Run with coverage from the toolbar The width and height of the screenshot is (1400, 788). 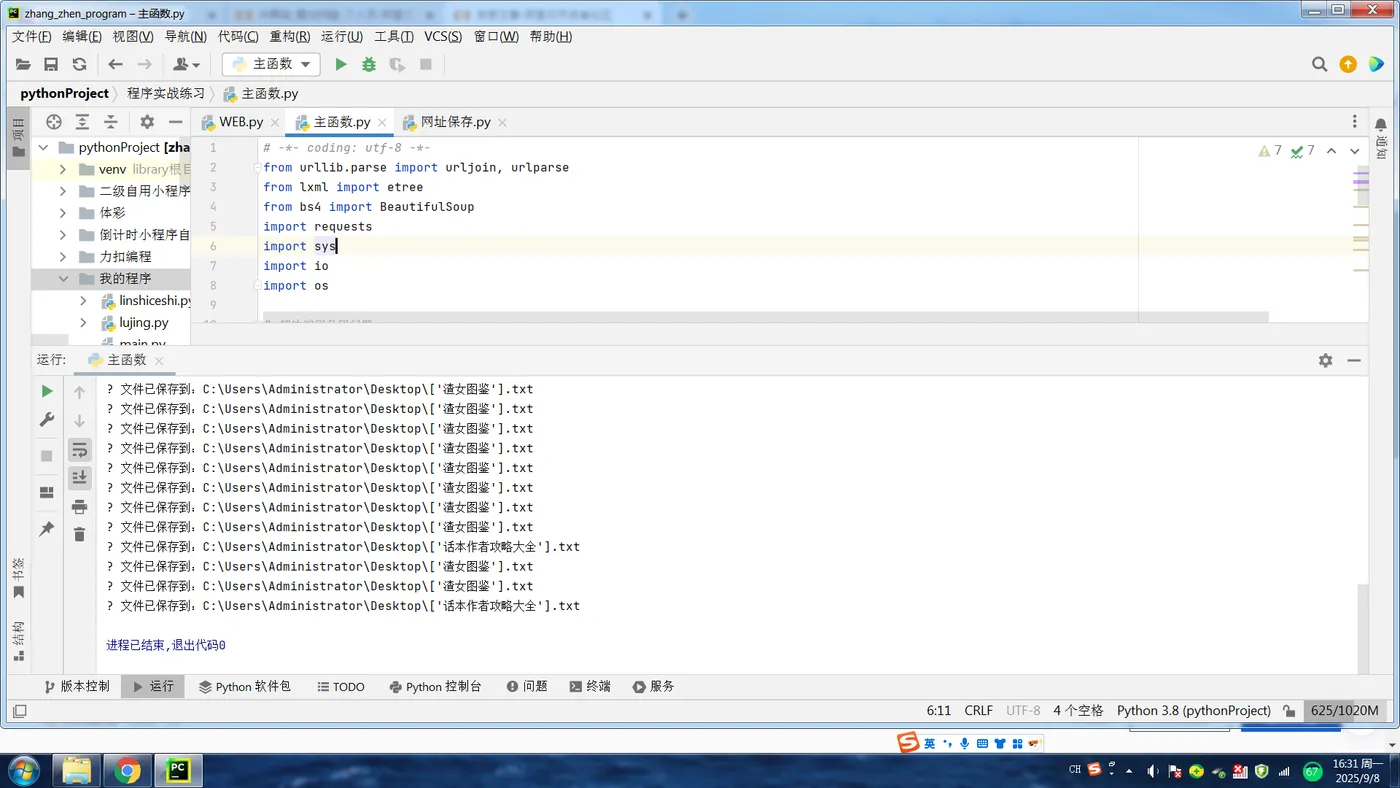(x=397, y=64)
